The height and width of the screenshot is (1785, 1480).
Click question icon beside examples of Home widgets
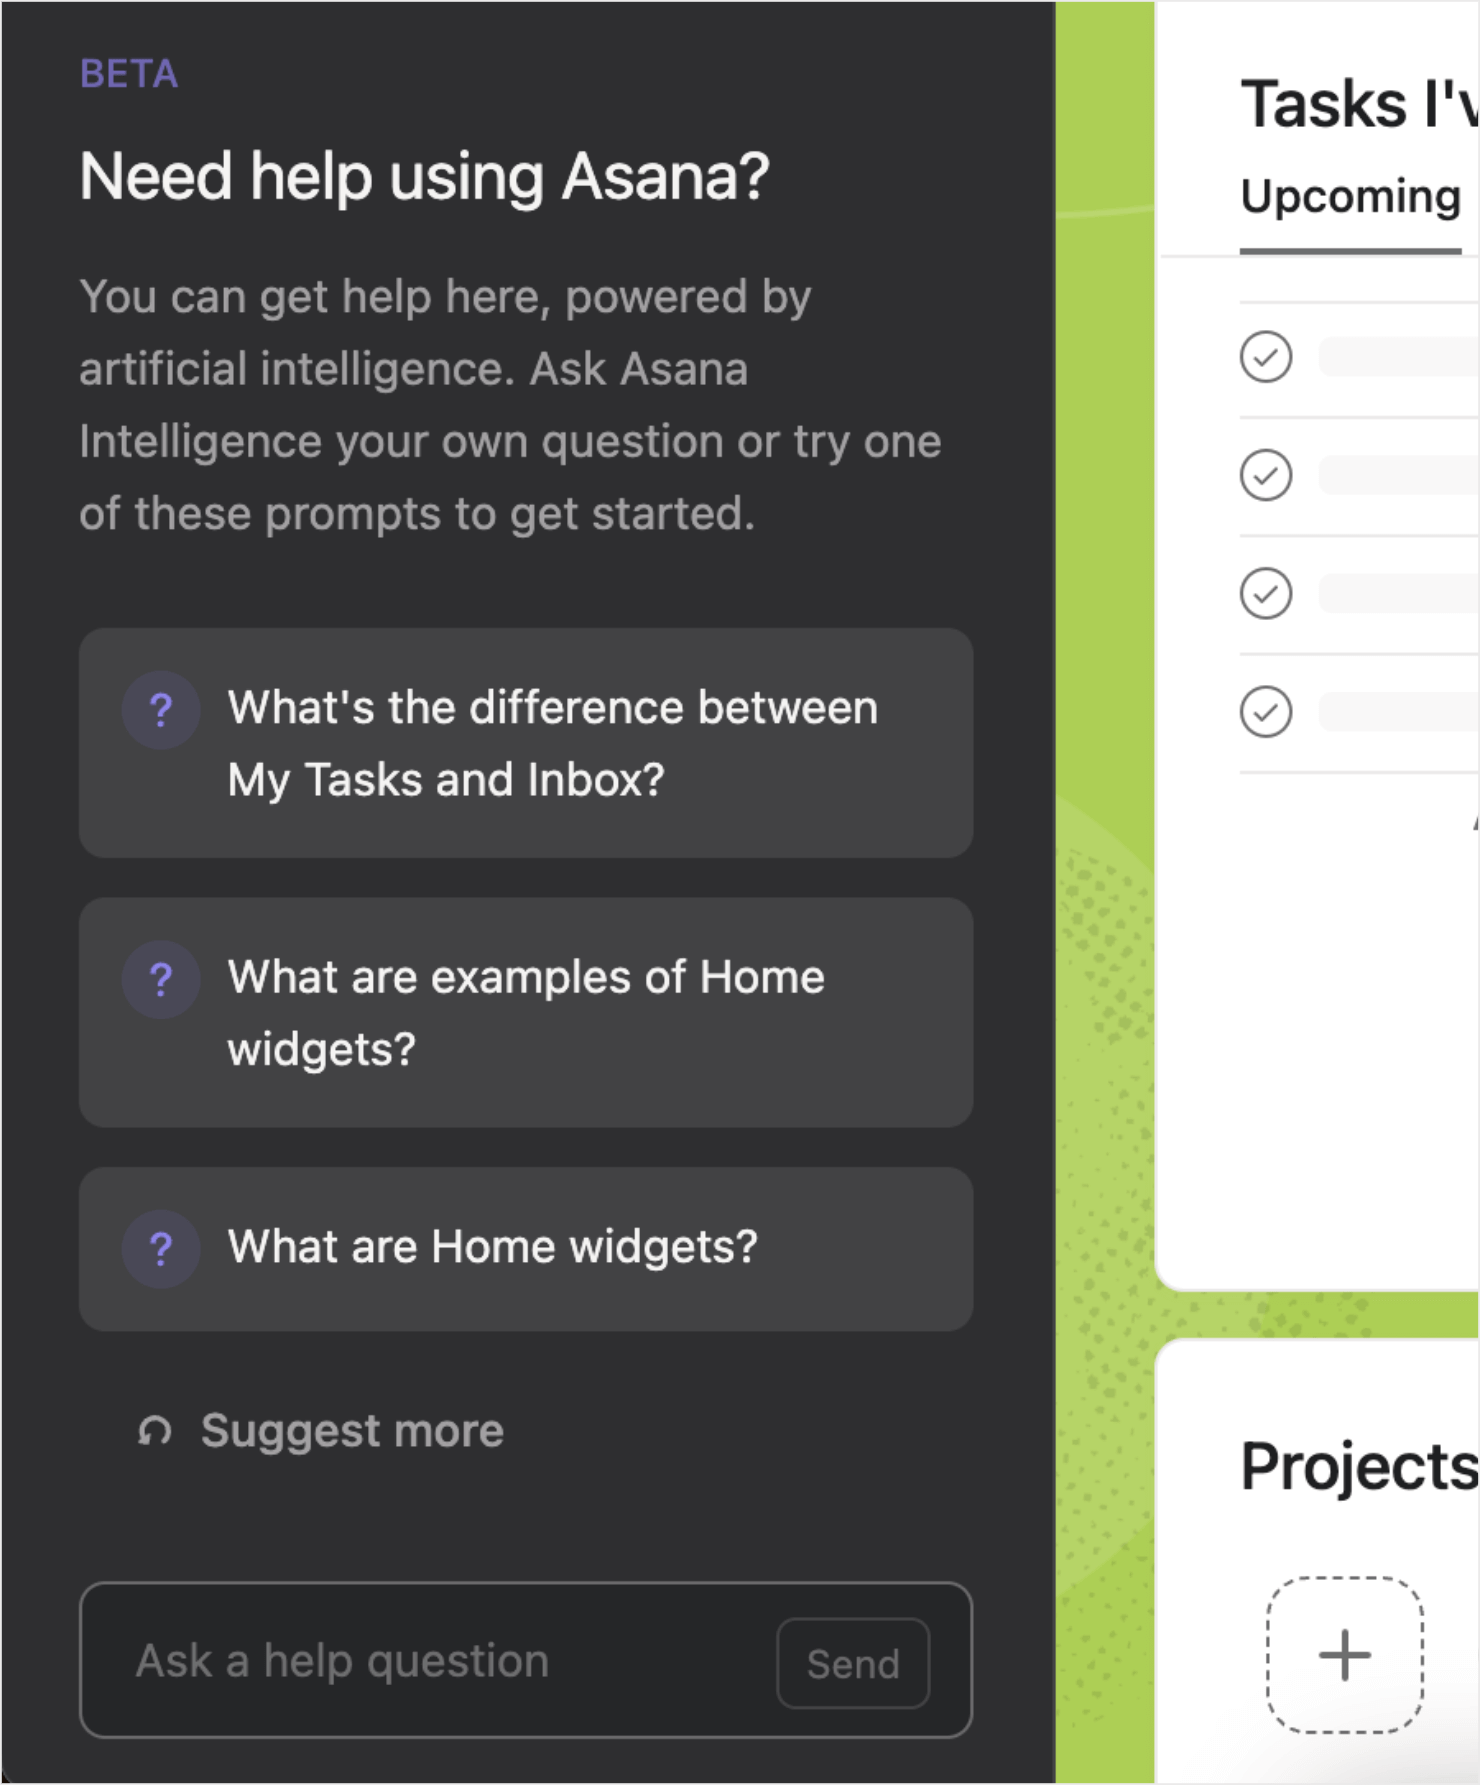tap(160, 980)
